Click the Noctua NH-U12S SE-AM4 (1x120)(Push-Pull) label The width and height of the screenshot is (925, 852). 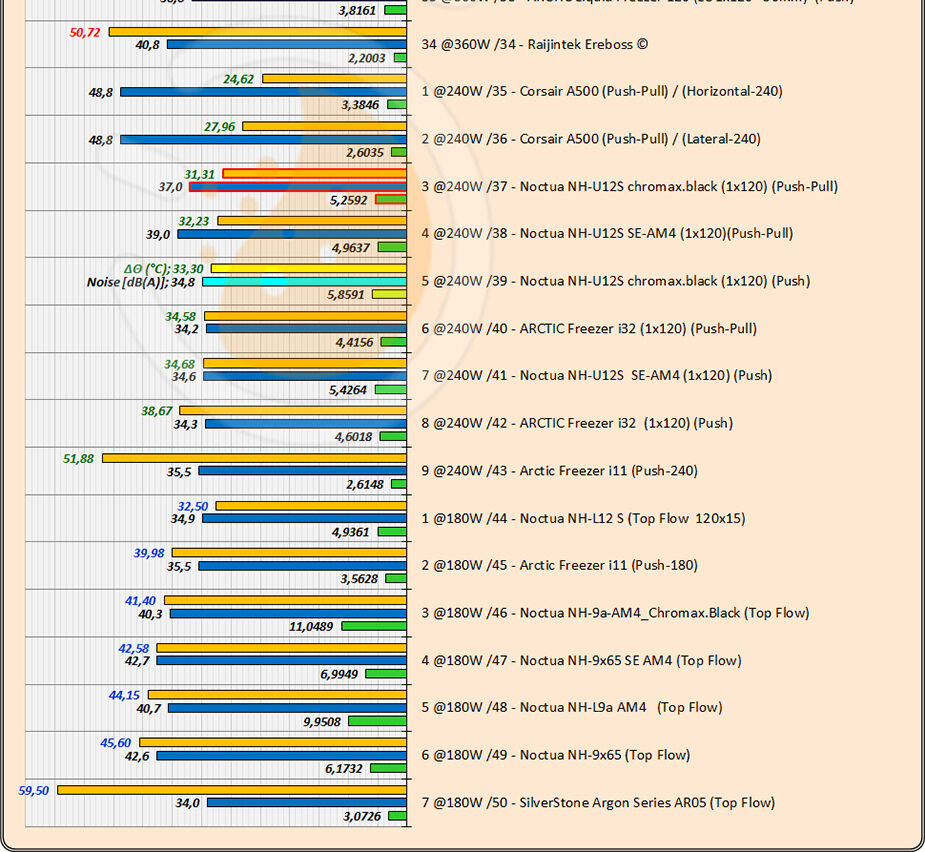tap(607, 233)
